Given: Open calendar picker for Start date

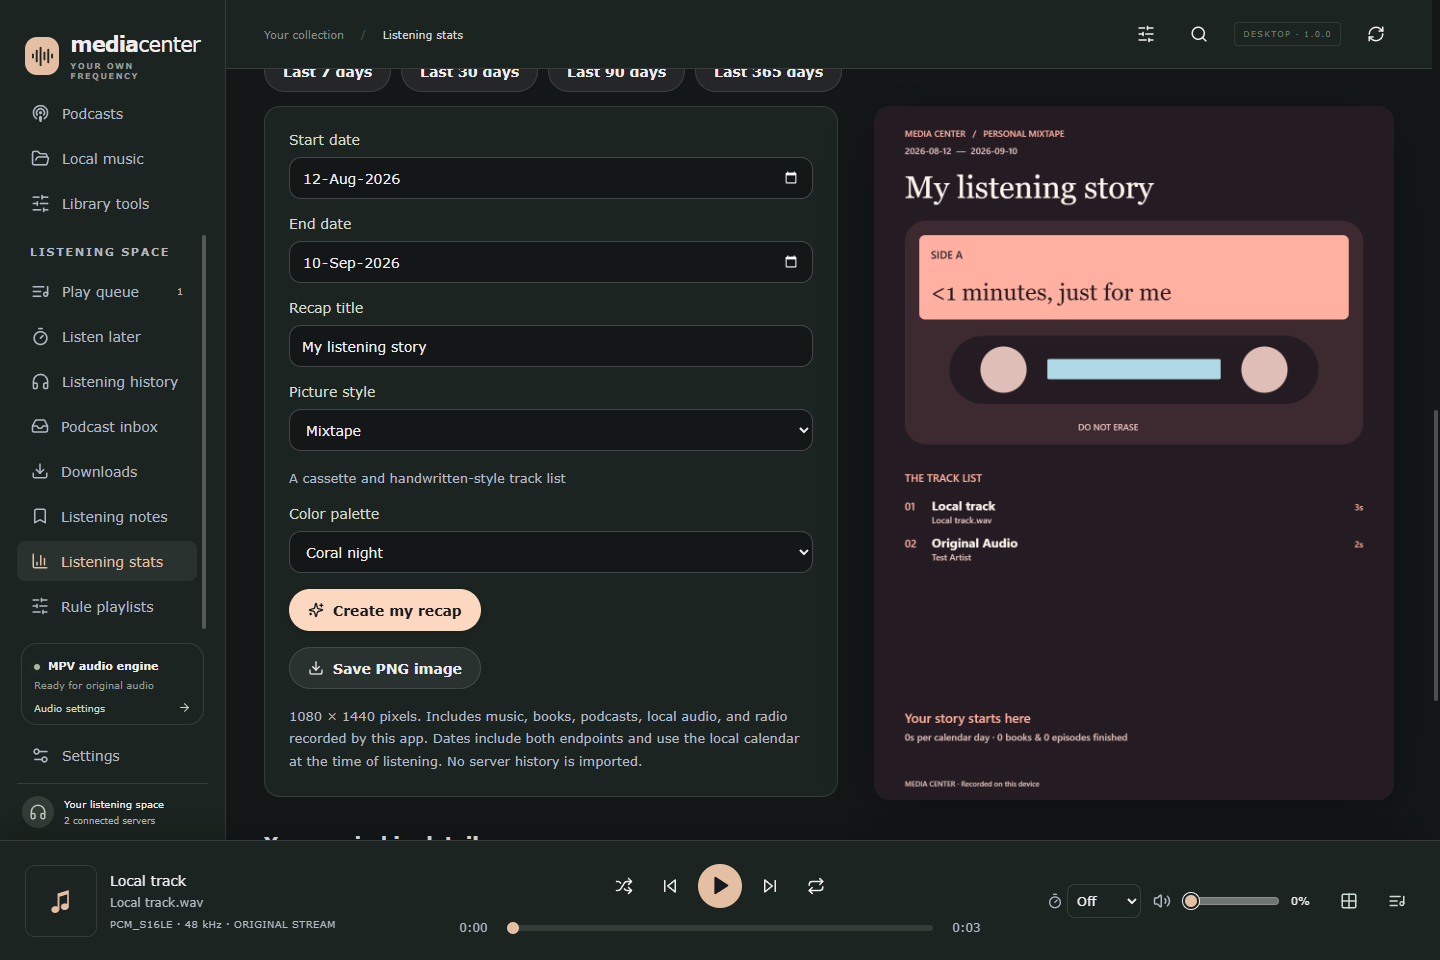Looking at the screenshot, I should [x=791, y=178].
